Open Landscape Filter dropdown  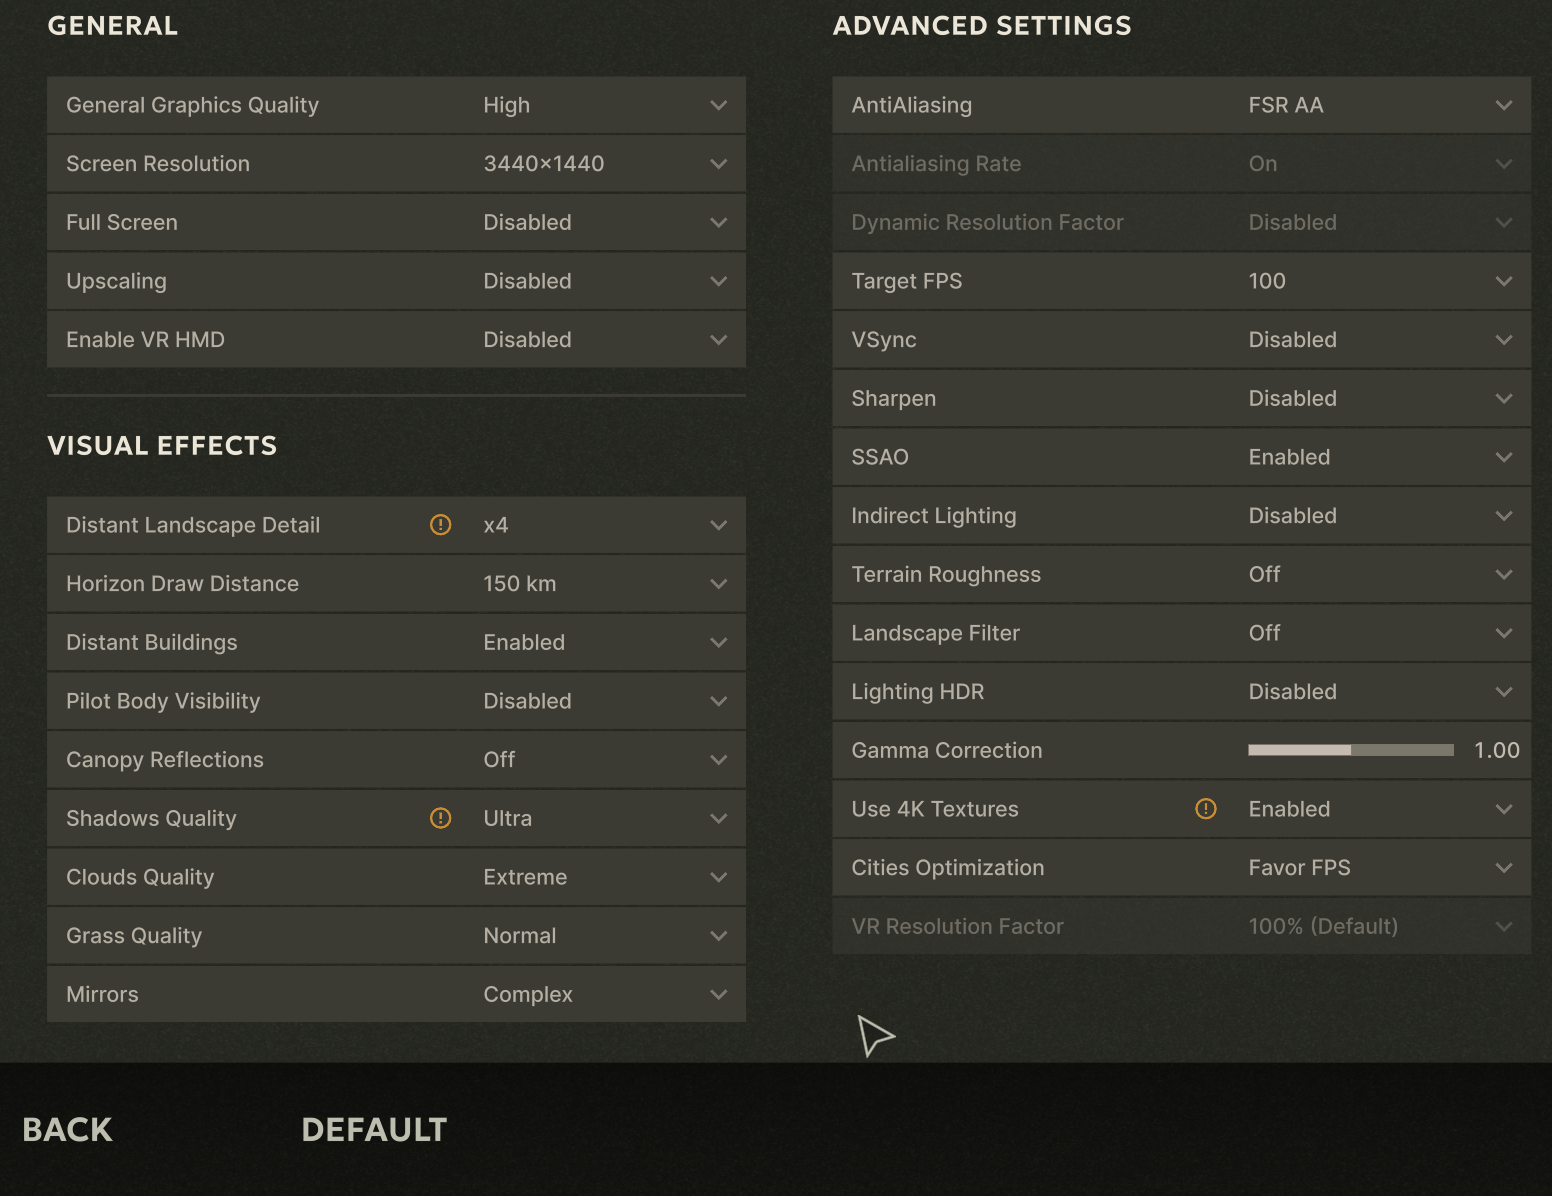tap(1181, 633)
